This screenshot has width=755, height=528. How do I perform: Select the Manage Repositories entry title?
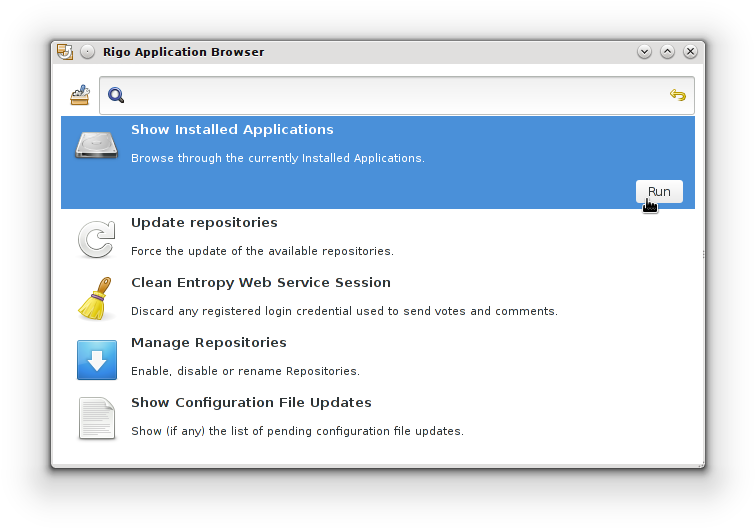208,342
